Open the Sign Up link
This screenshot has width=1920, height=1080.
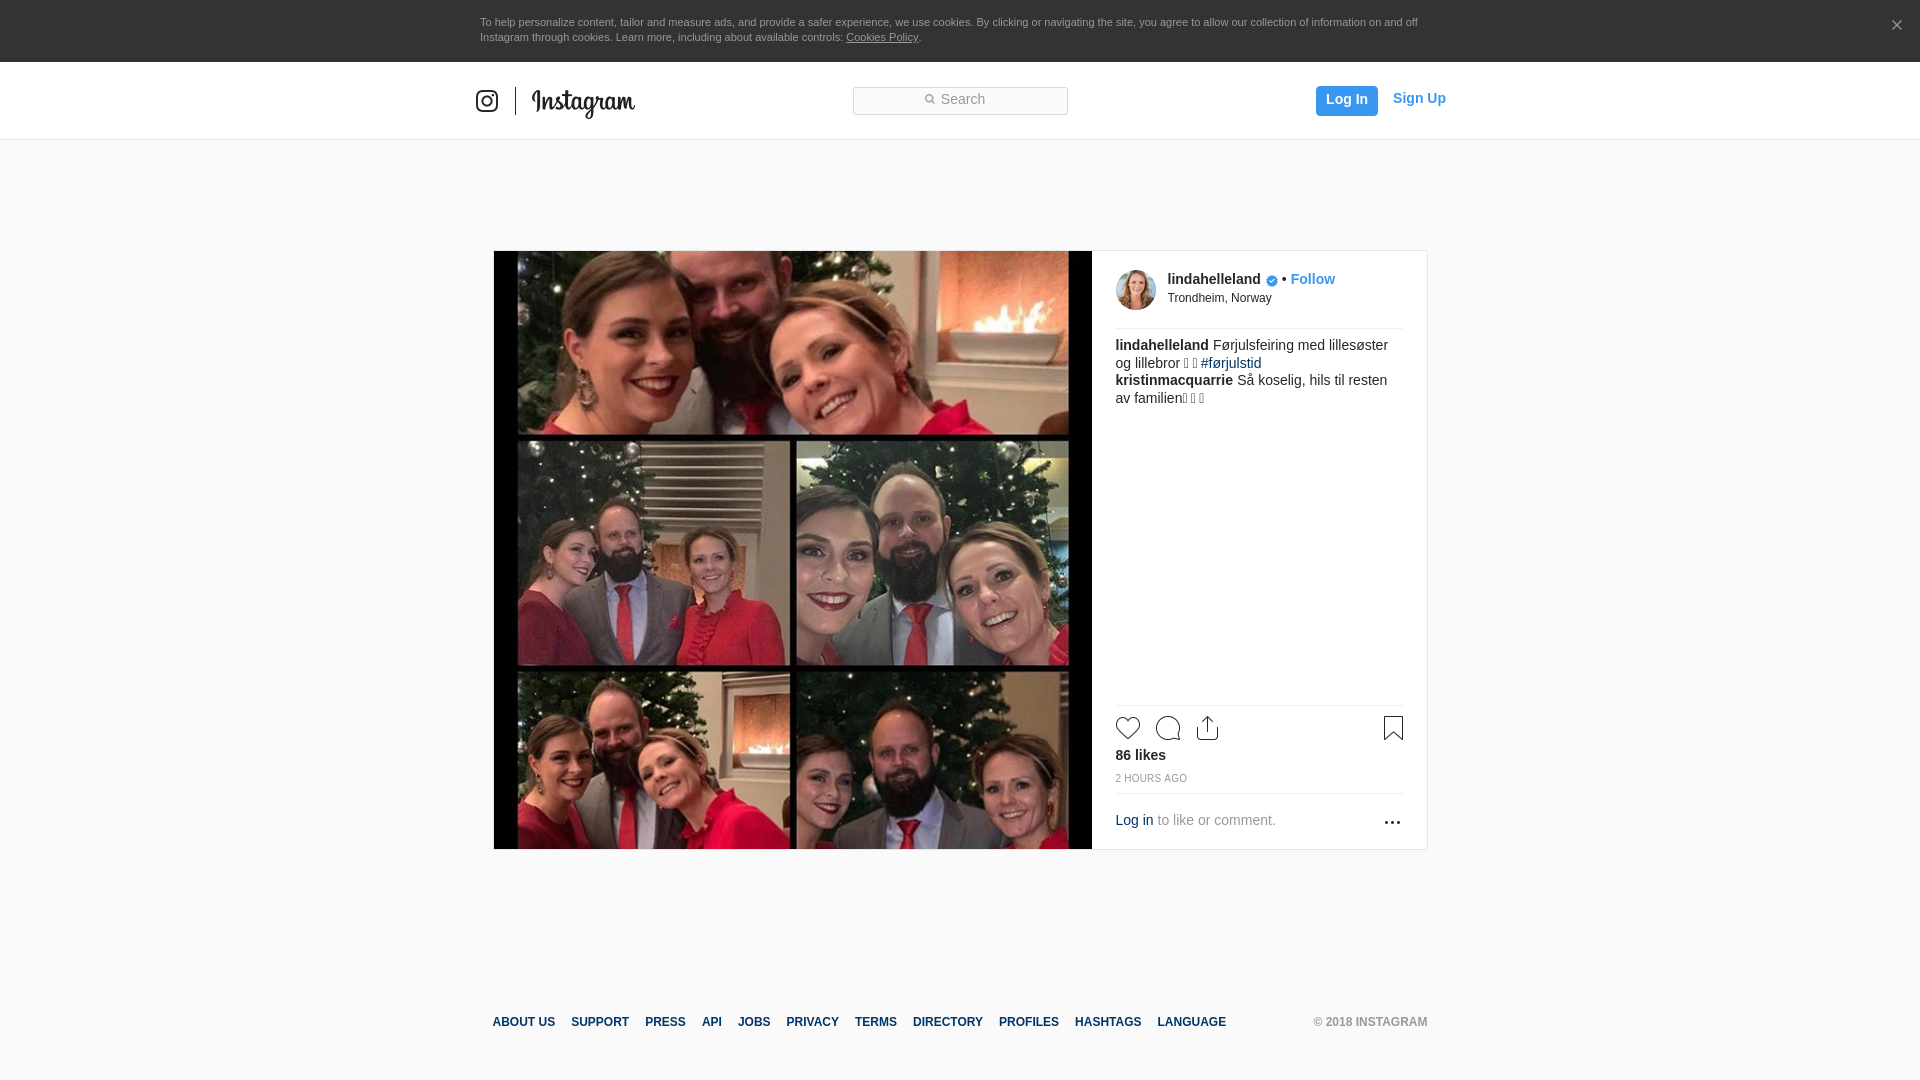tap(1418, 98)
